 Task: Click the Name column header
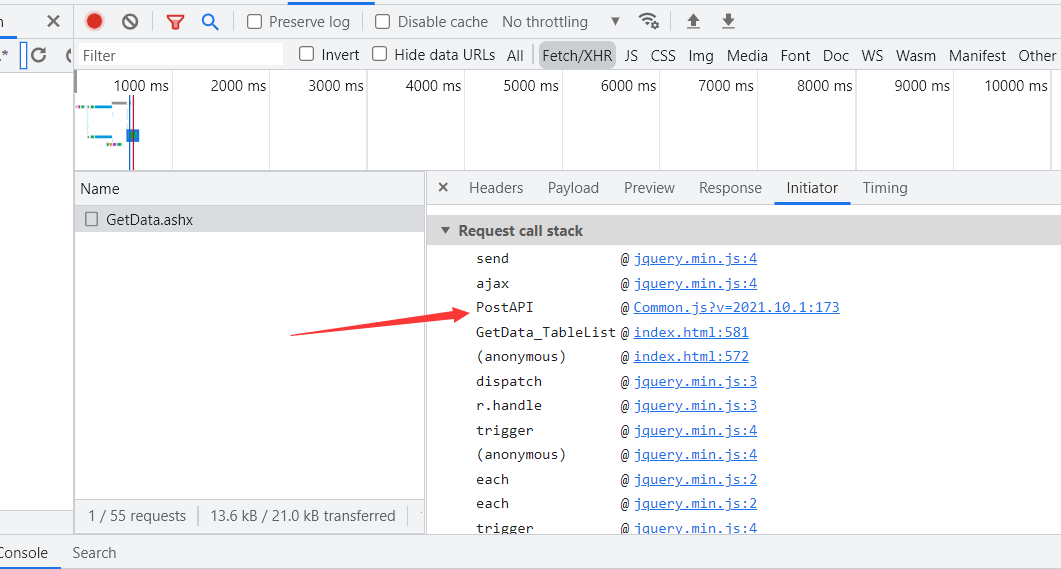click(249, 189)
